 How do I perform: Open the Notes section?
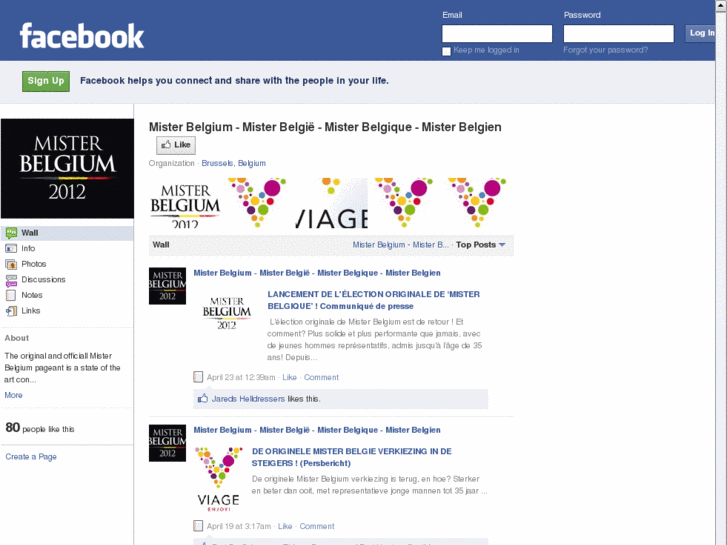(x=32, y=295)
